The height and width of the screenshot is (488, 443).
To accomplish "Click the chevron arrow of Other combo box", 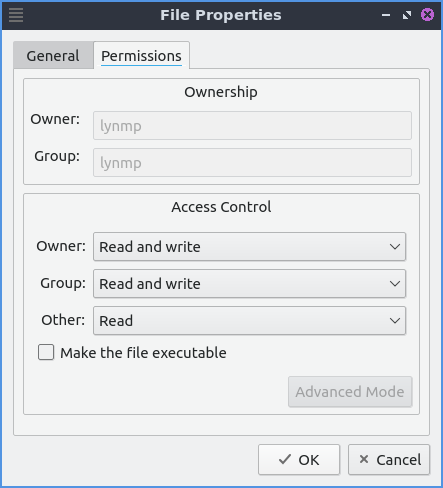I will (x=395, y=321).
